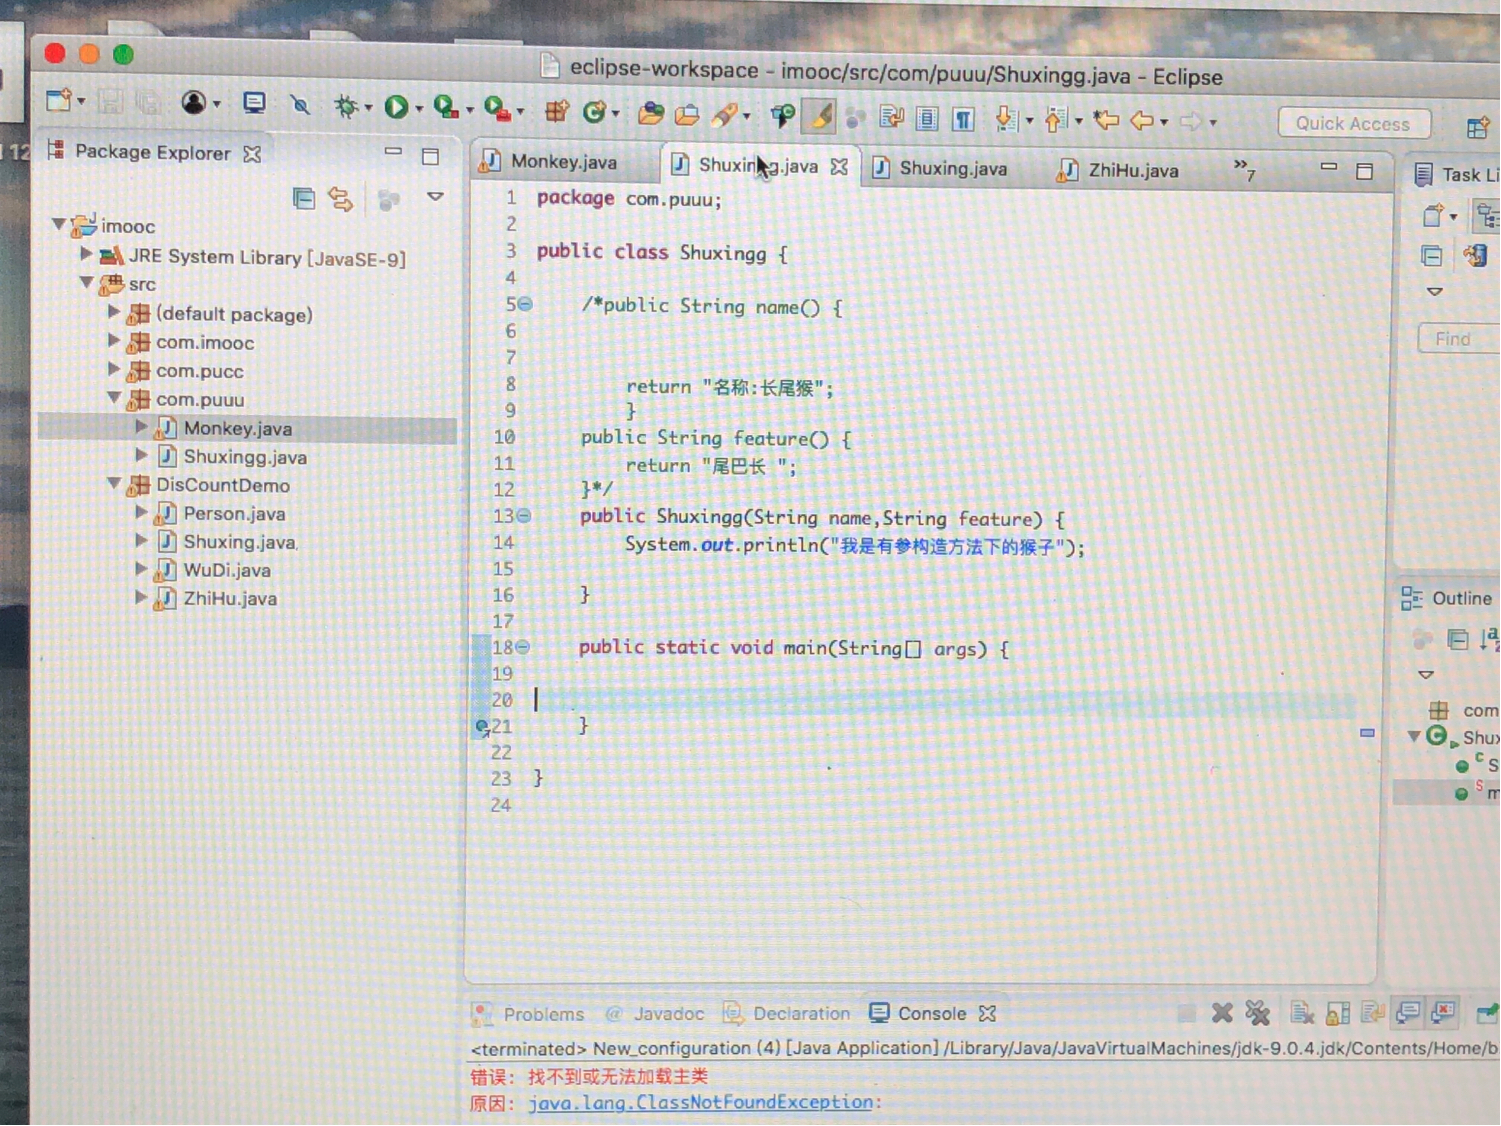Click the Debug bug icon
Viewport: 1501px width, 1126px height.
click(346, 106)
